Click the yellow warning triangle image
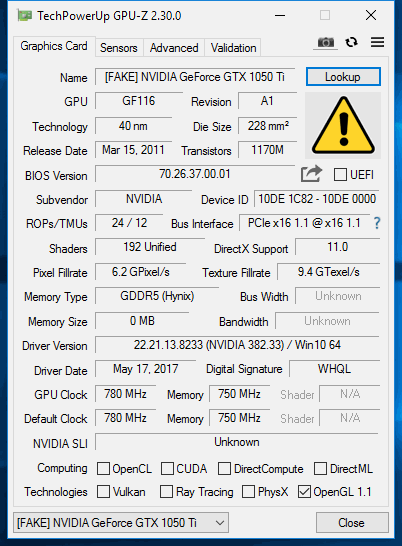Screen dimensions: 402x546 coord(343,126)
